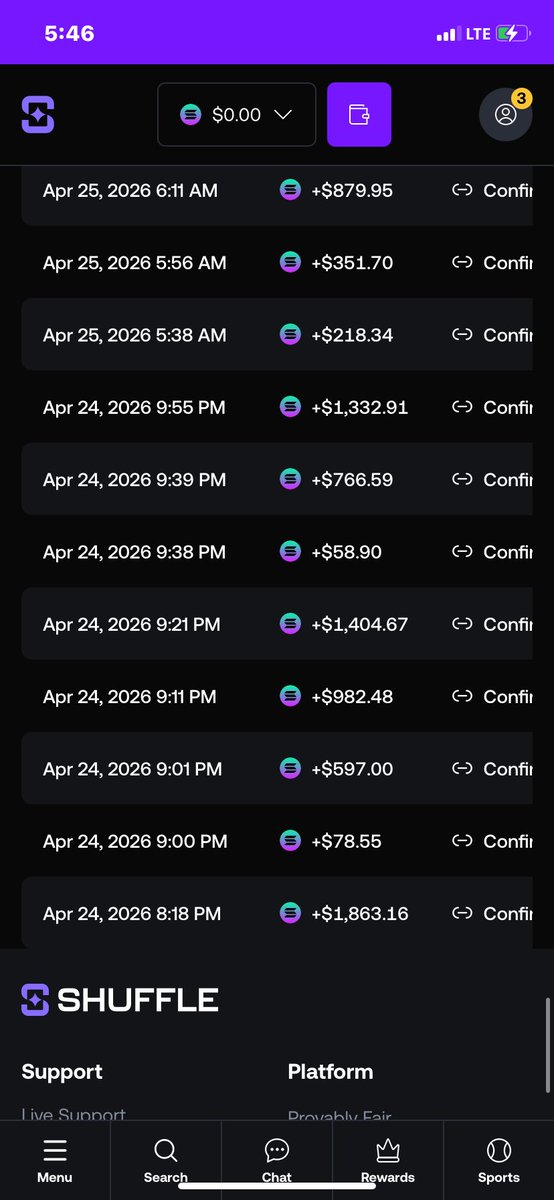Viewport: 554px width, 1200px height.
Task: Click the page scrollbar thumb
Action: 547,1045
